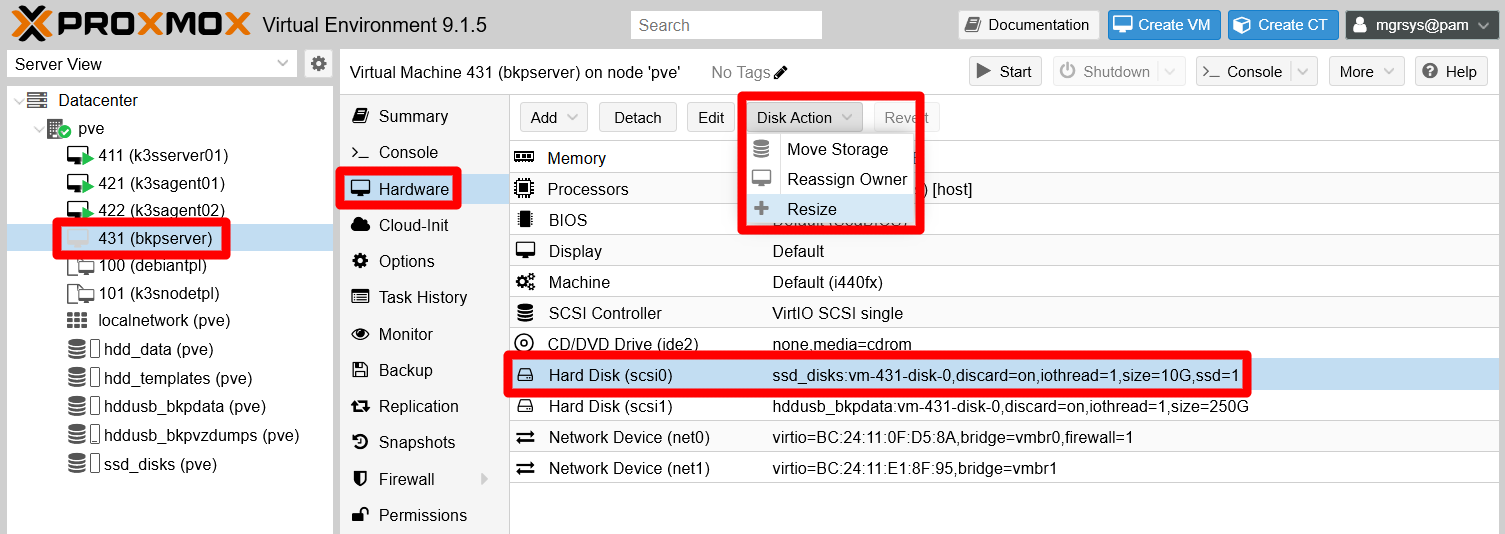This screenshot has width=1505, height=534.
Task: Click the Search input field
Action: click(726, 25)
